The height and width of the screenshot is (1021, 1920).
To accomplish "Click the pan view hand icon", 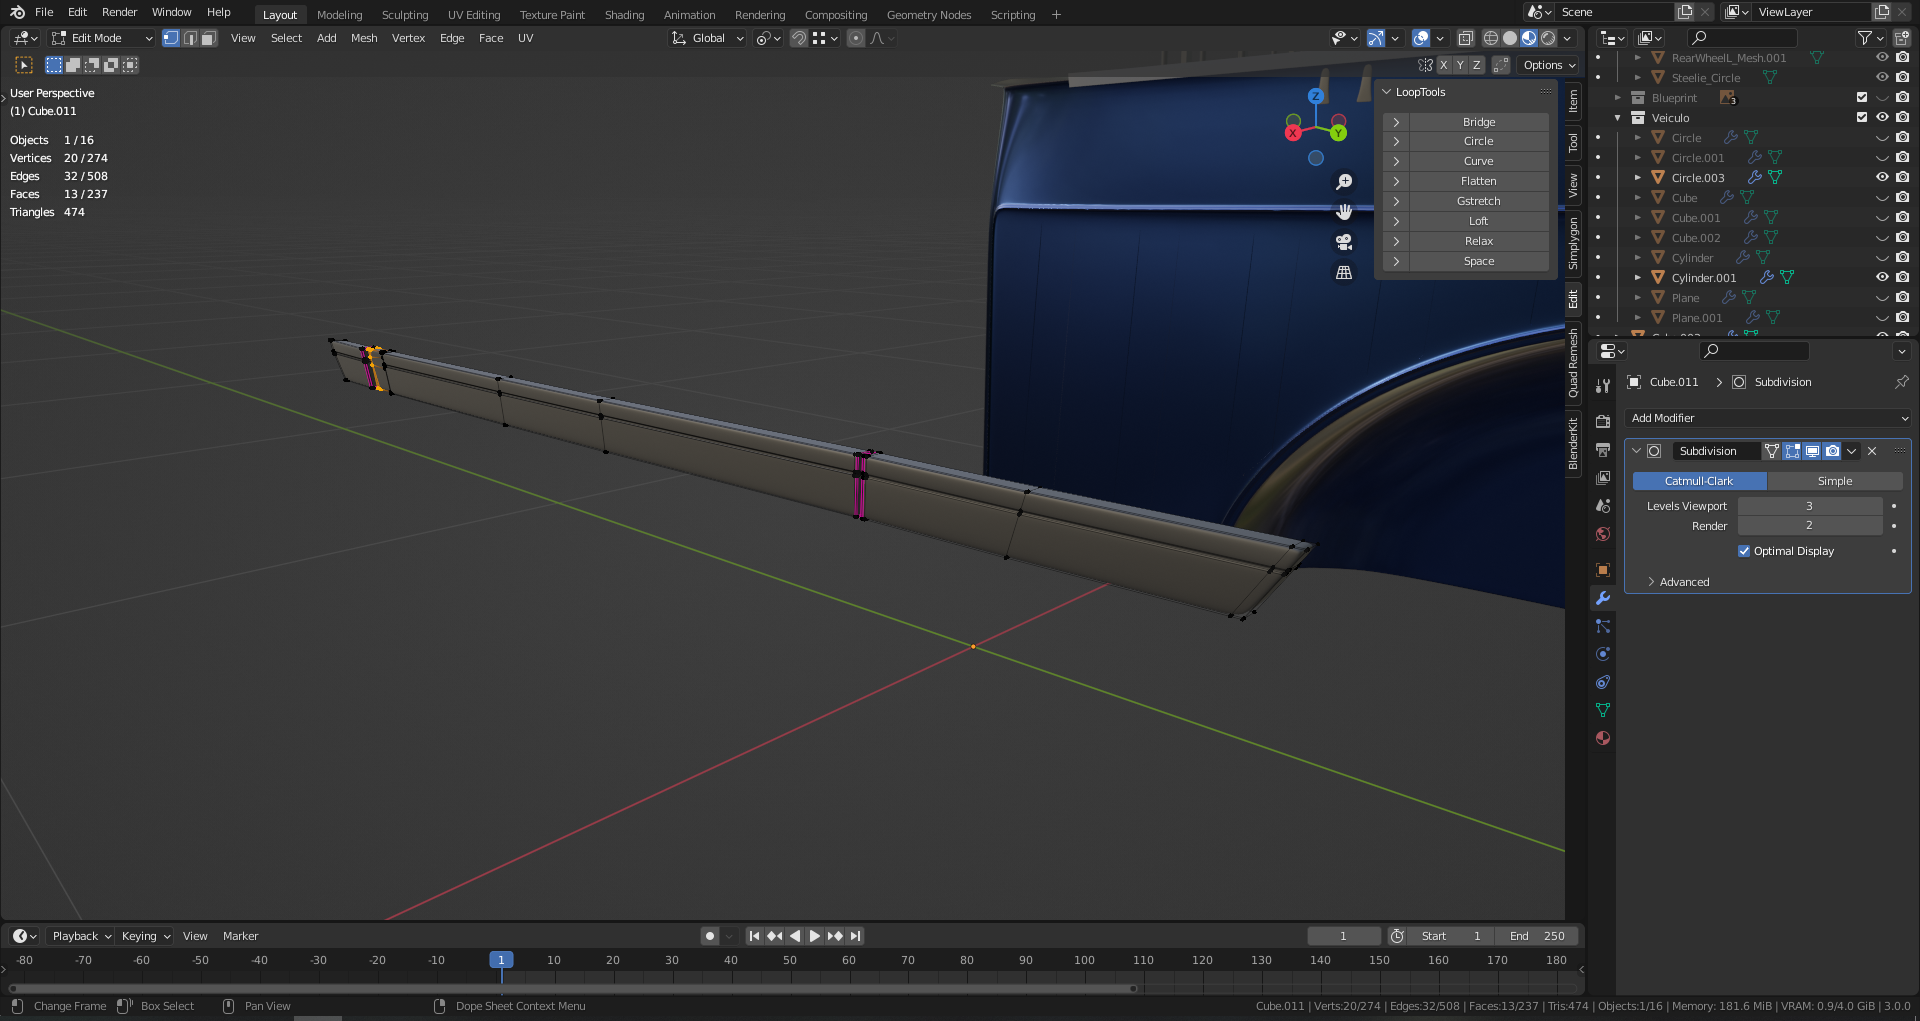I will pos(1344,212).
